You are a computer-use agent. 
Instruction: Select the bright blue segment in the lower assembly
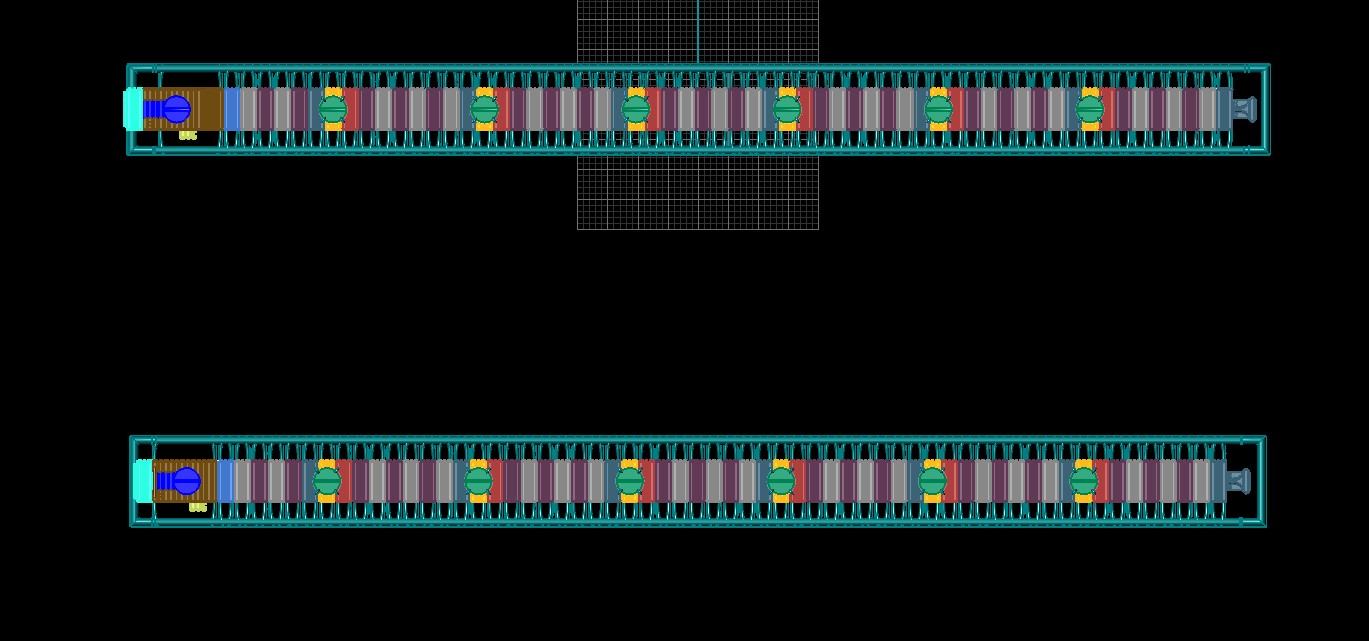point(225,481)
